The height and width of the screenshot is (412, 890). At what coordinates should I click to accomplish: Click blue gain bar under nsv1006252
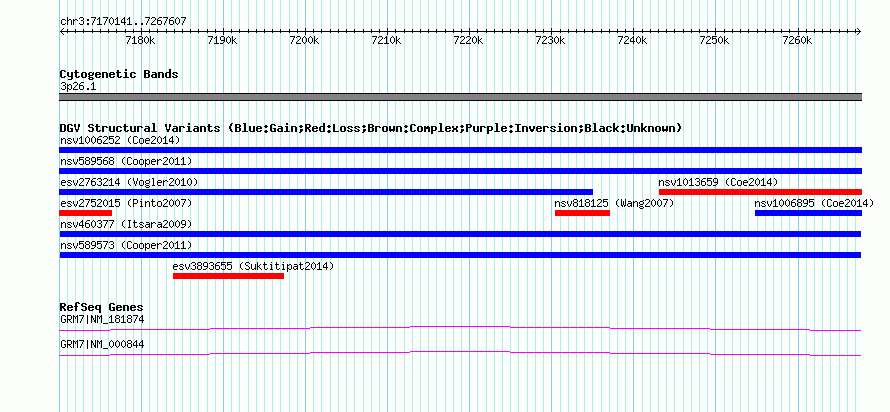(460, 150)
